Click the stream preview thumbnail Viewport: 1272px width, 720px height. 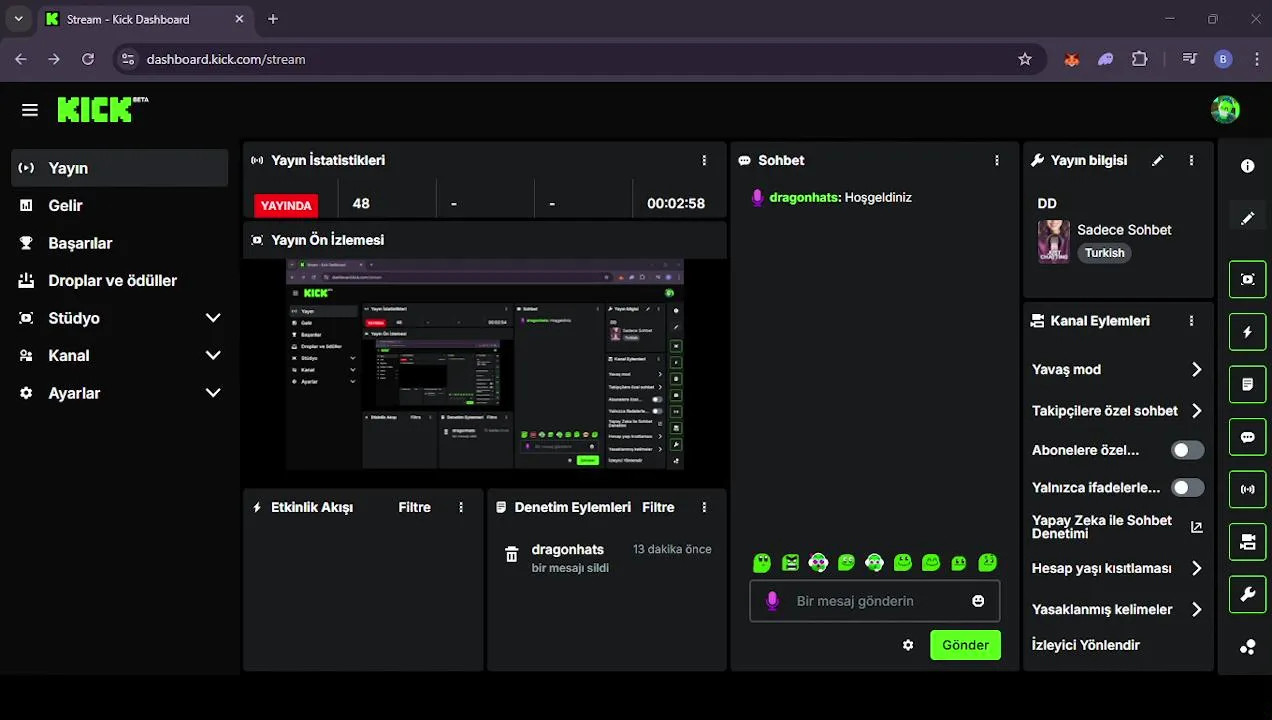(485, 365)
